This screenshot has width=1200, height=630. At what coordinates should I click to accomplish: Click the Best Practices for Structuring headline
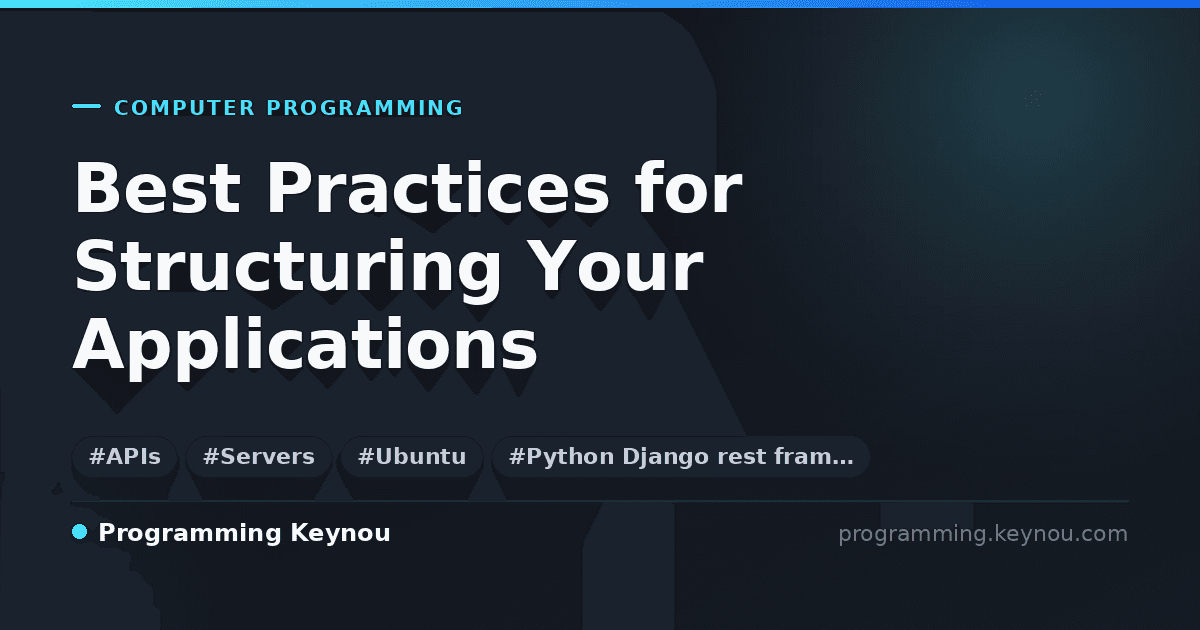coord(407,267)
